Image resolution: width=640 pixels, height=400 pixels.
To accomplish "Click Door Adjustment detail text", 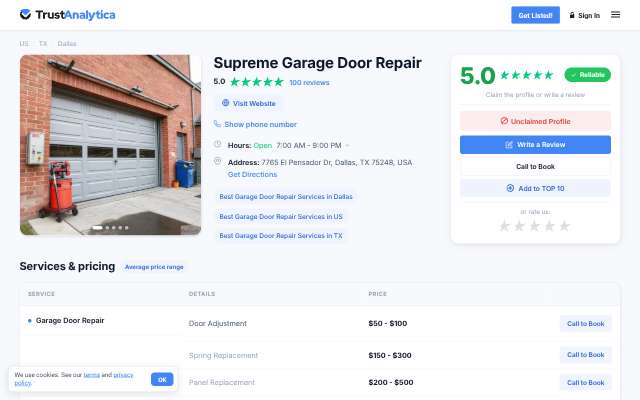I will tap(218, 323).
